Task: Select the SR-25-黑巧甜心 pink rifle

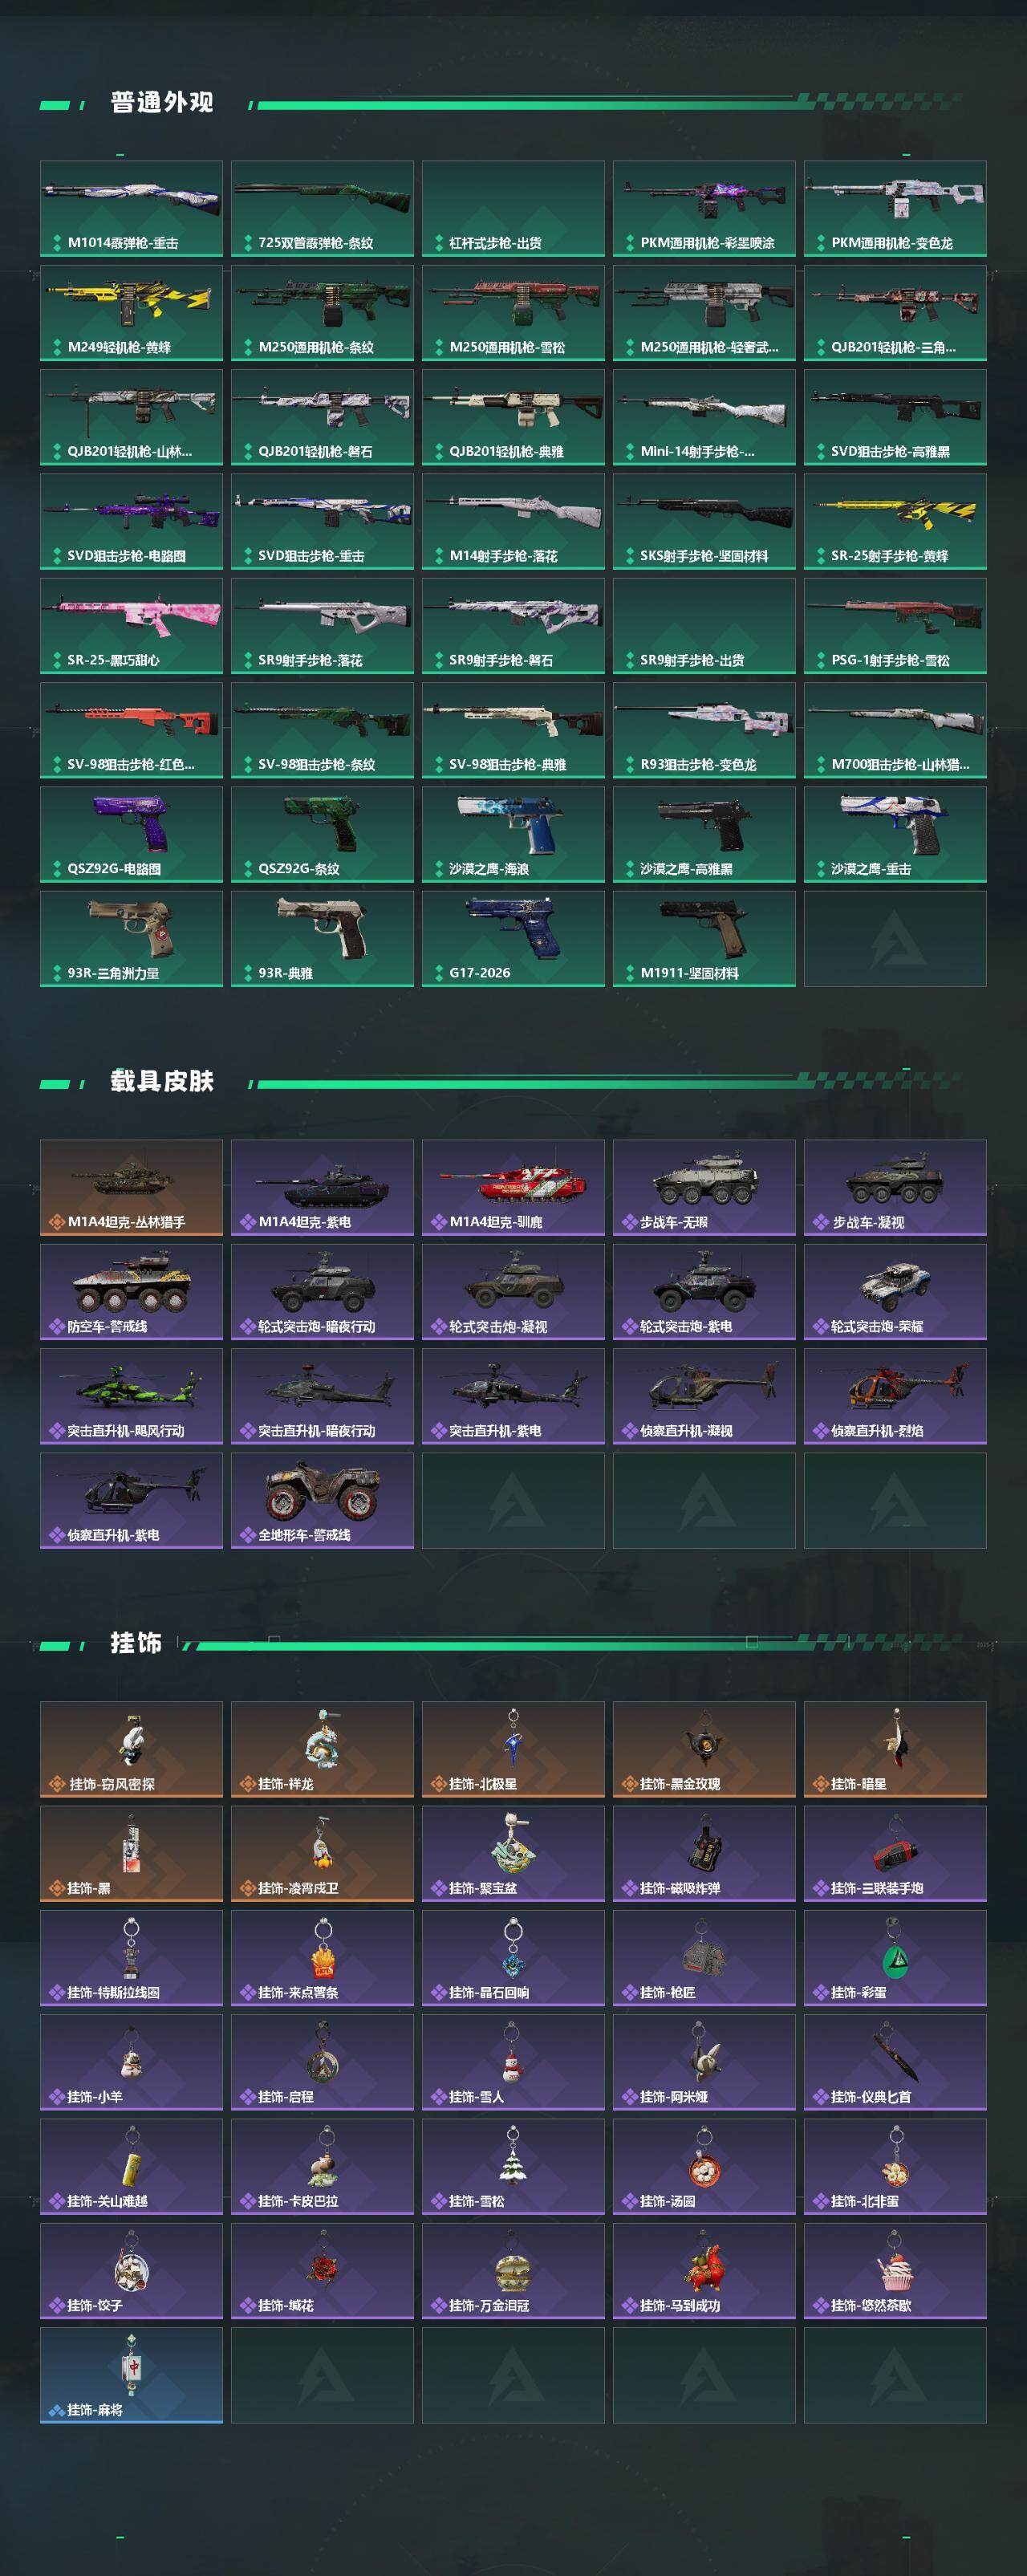Action: coord(131,626)
